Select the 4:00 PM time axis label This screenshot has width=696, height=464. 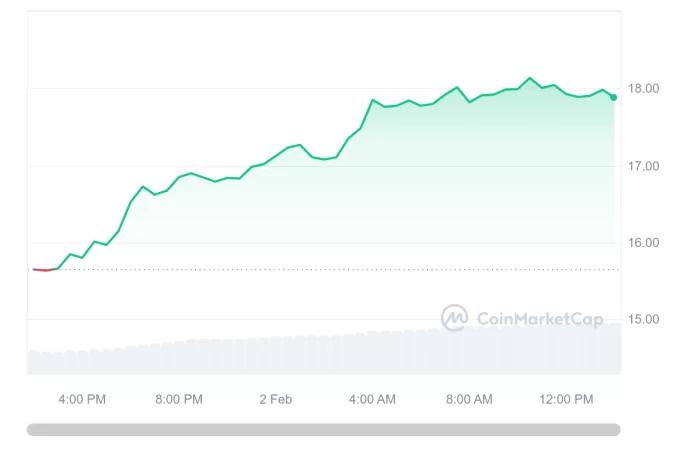(x=82, y=399)
